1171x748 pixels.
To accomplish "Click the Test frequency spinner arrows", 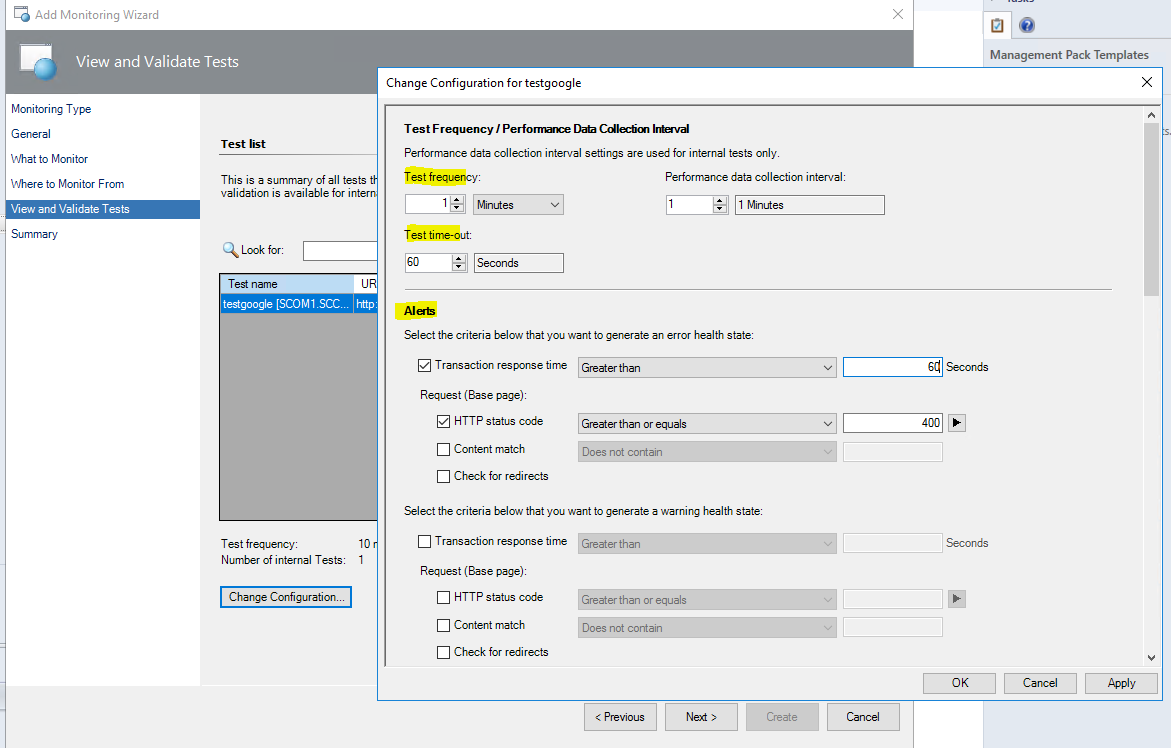I will click(457, 205).
